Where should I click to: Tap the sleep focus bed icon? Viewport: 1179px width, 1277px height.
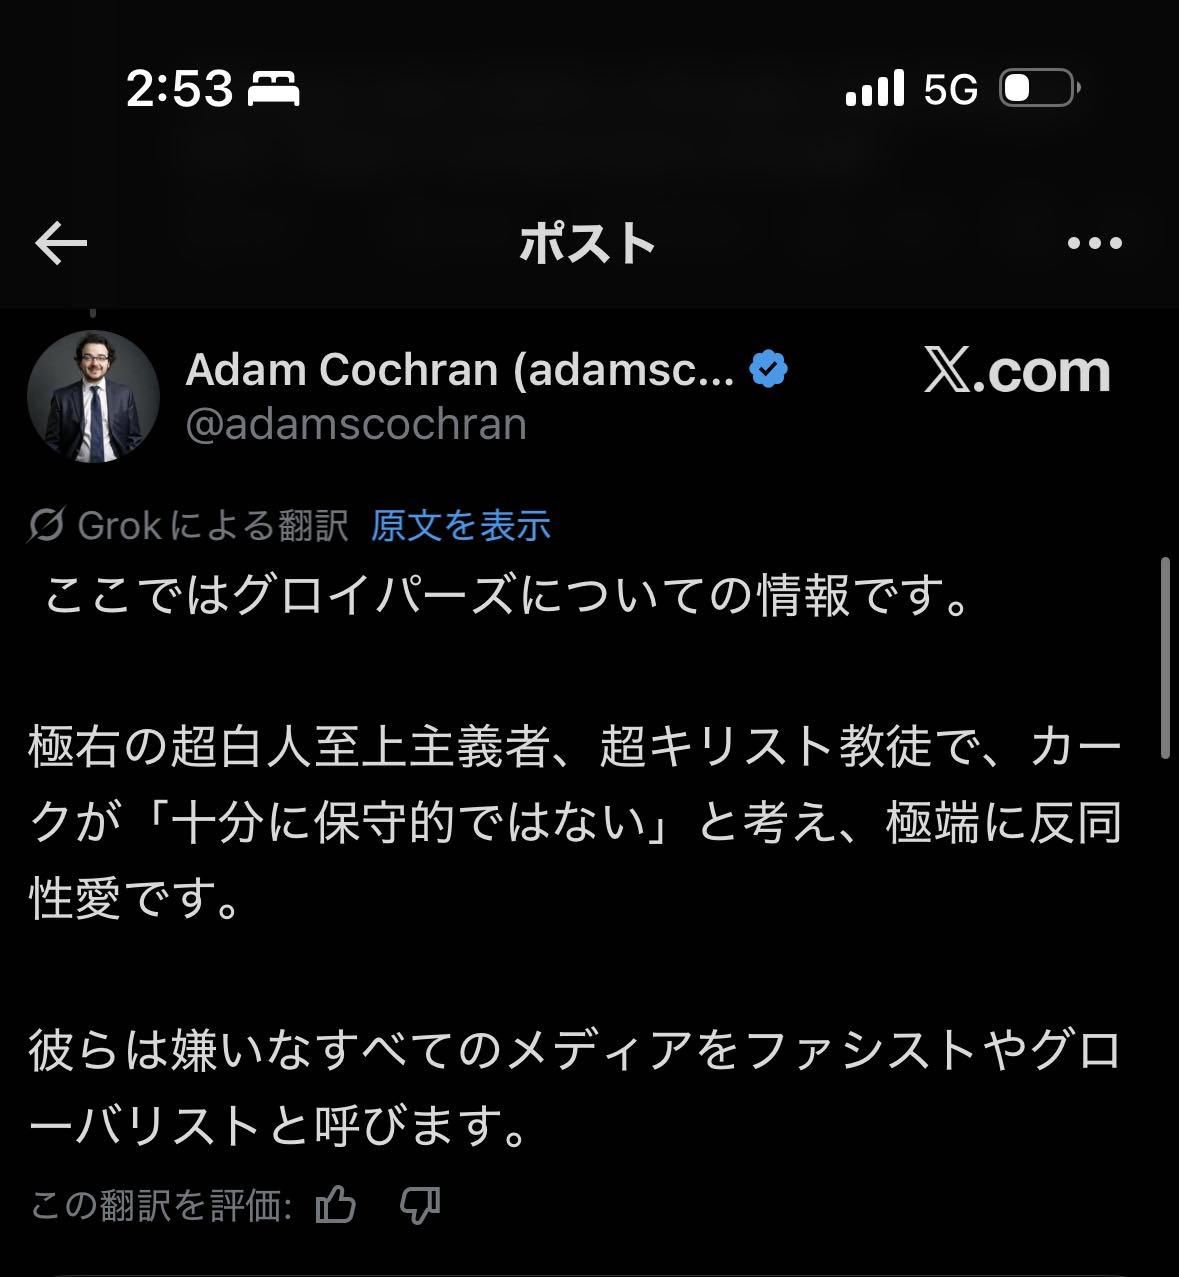274,89
